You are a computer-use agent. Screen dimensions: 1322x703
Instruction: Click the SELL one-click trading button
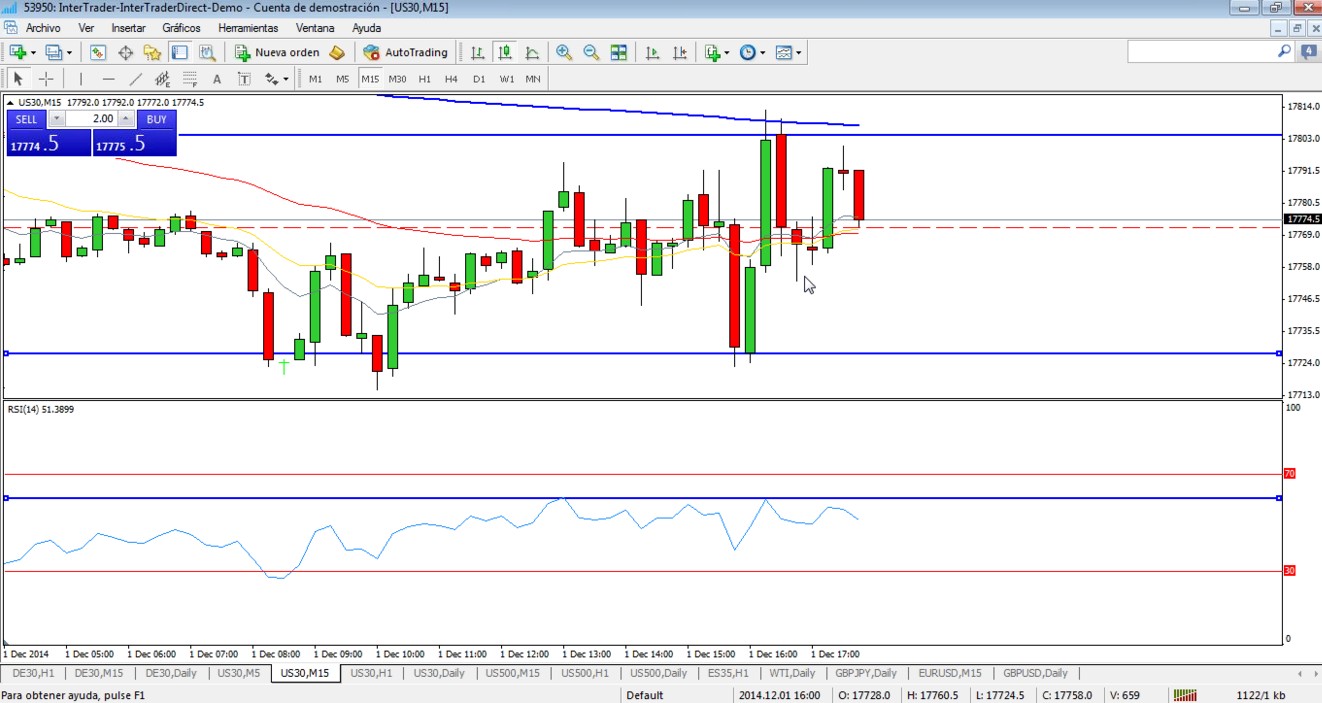coord(26,119)
